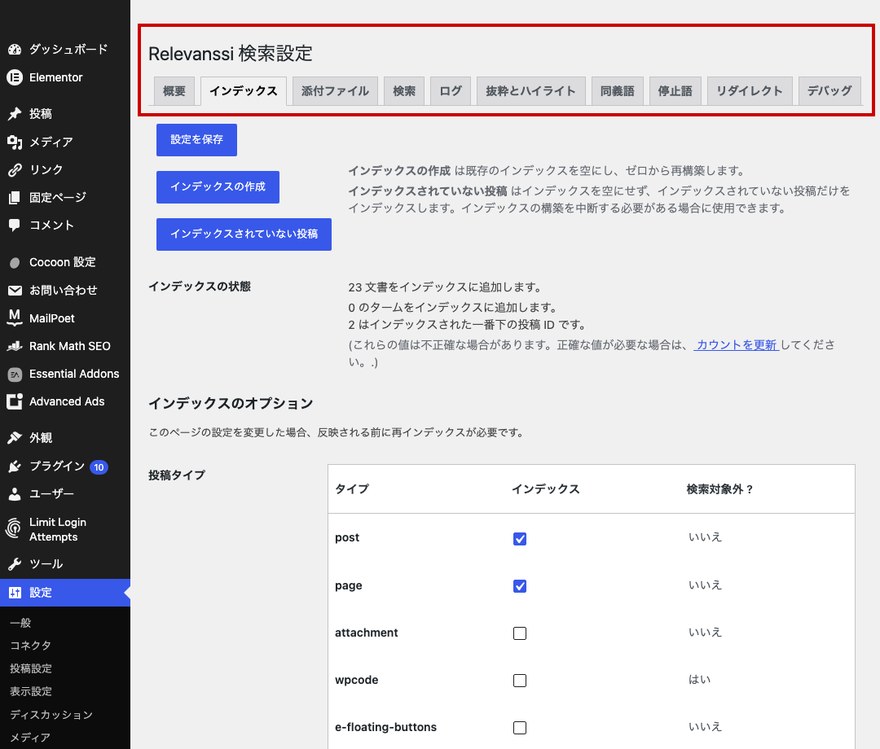Viewport: 880px width, 749px height.
Task: Click the Limit Login Attempts fingerprint icon
Action: [13, 529]
